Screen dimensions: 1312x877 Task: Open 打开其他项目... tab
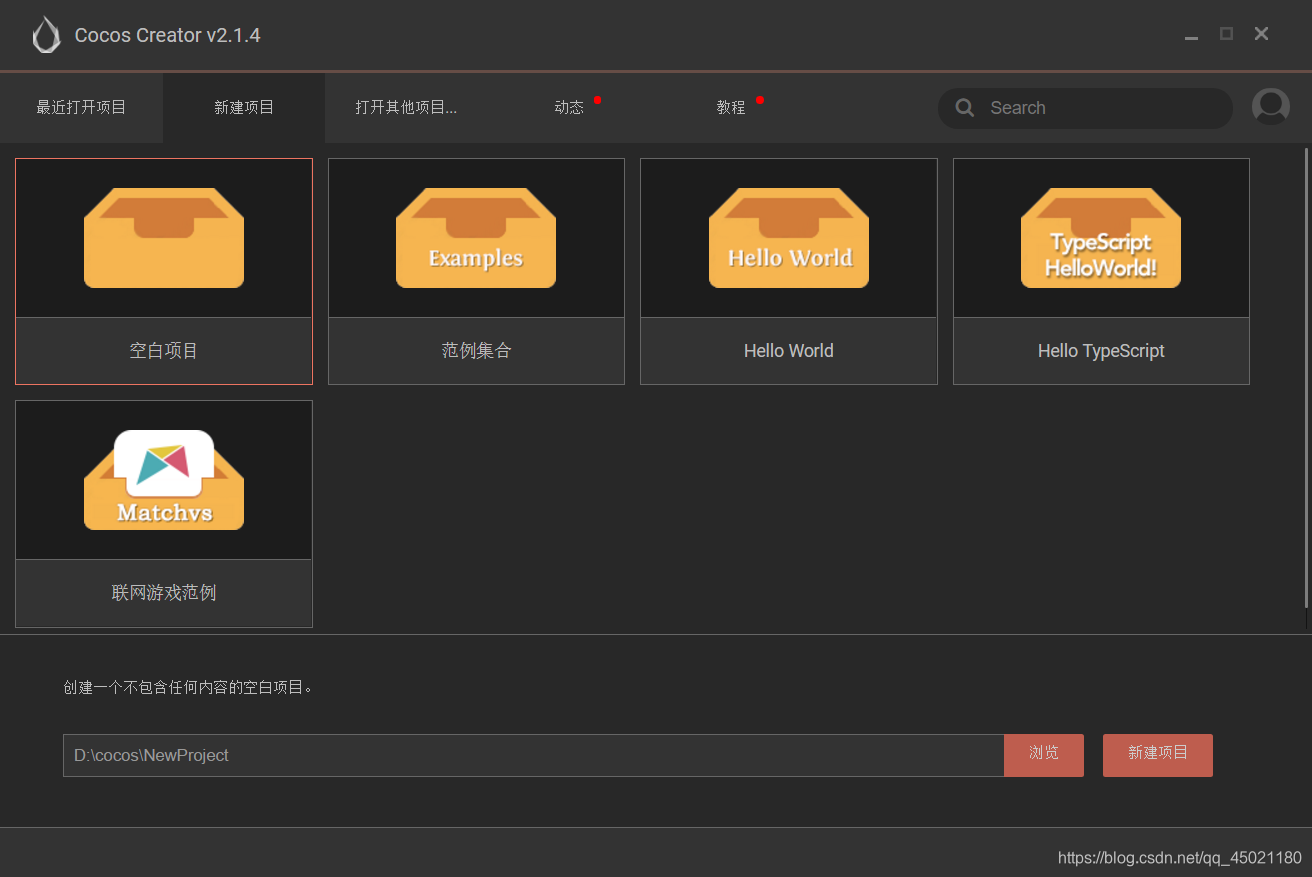tap(406, 108)
